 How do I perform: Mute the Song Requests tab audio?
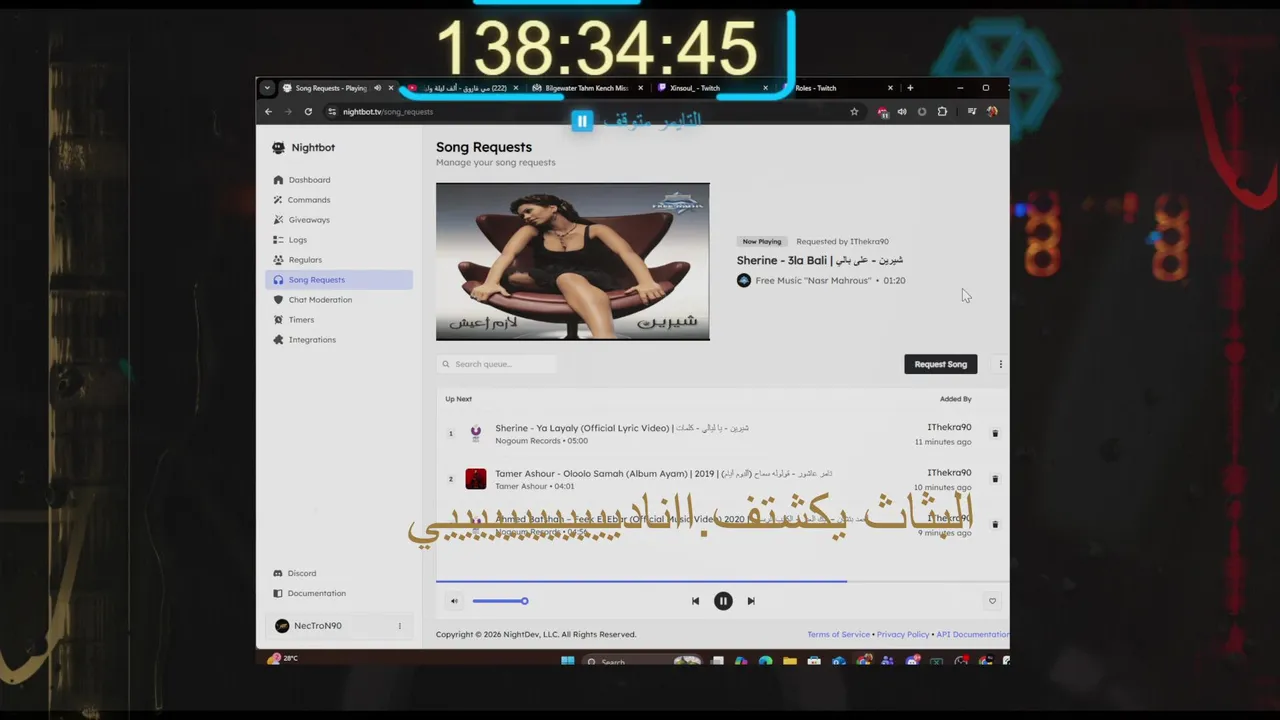(x=377, y=88)
